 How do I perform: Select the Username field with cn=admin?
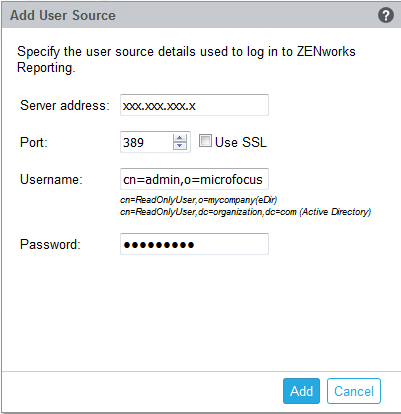(x=194, y=179)
